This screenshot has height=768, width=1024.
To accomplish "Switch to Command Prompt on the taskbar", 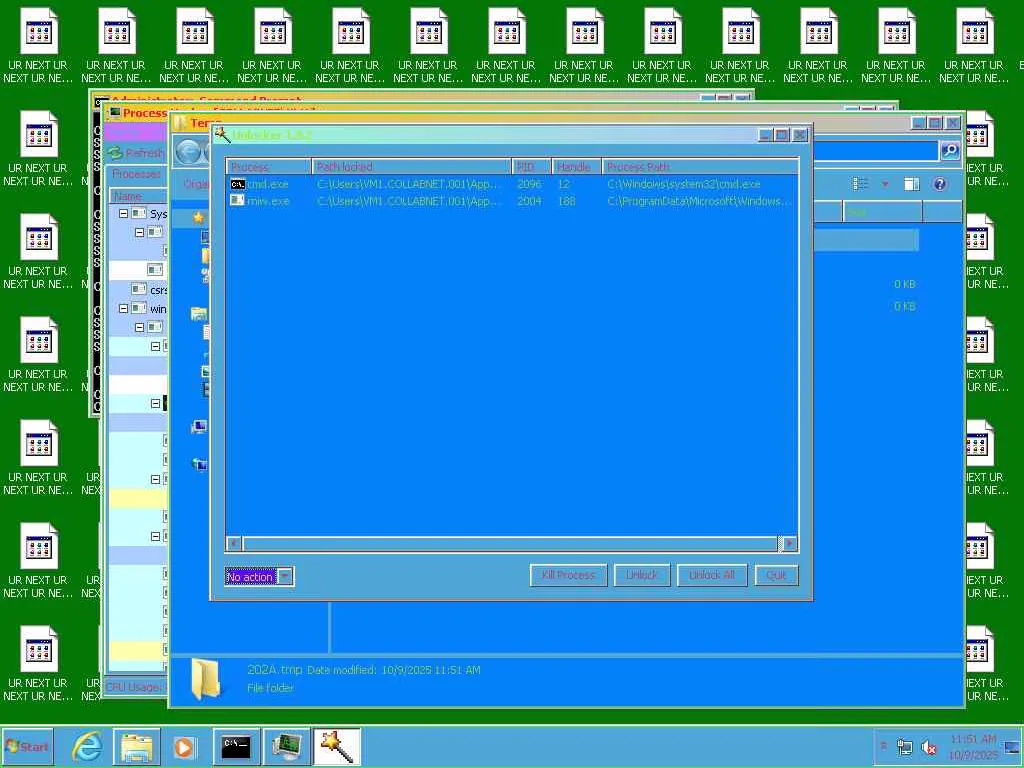I will (236, 746).
